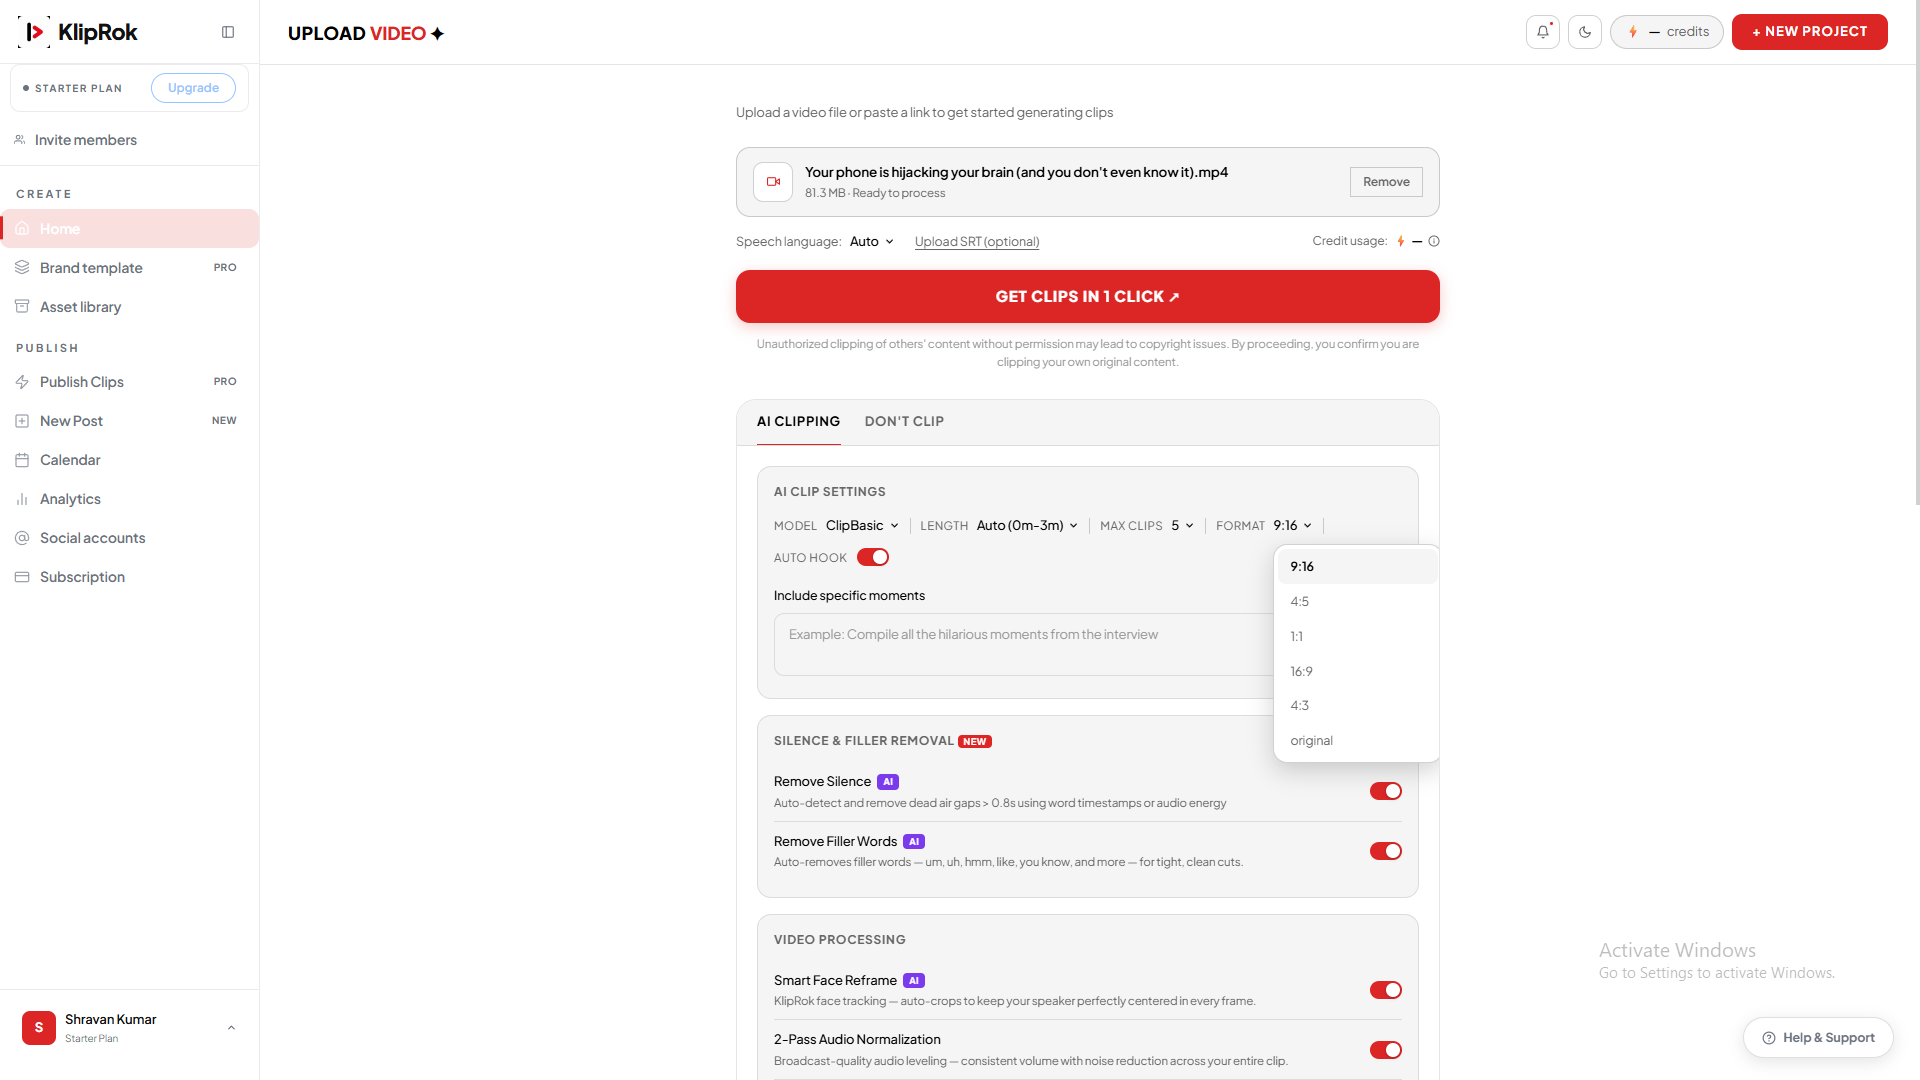1920x1080 pixels.
Task: Click the Brand template layers icon
Action: pyautogui.click(x=22, y=268)
